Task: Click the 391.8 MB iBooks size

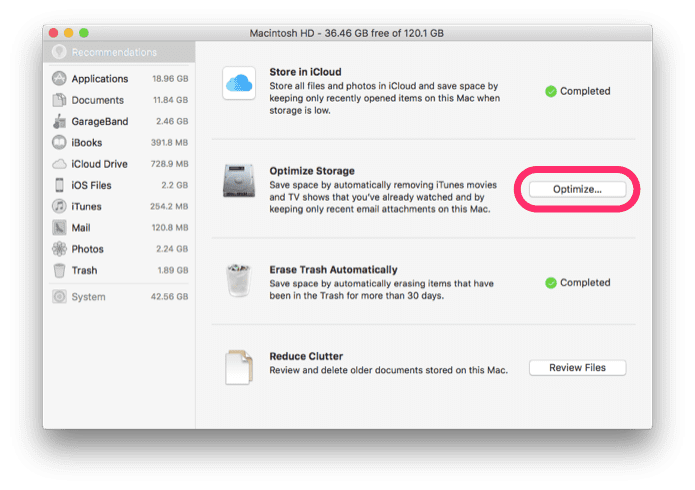Action: click(x=169, y=142)
